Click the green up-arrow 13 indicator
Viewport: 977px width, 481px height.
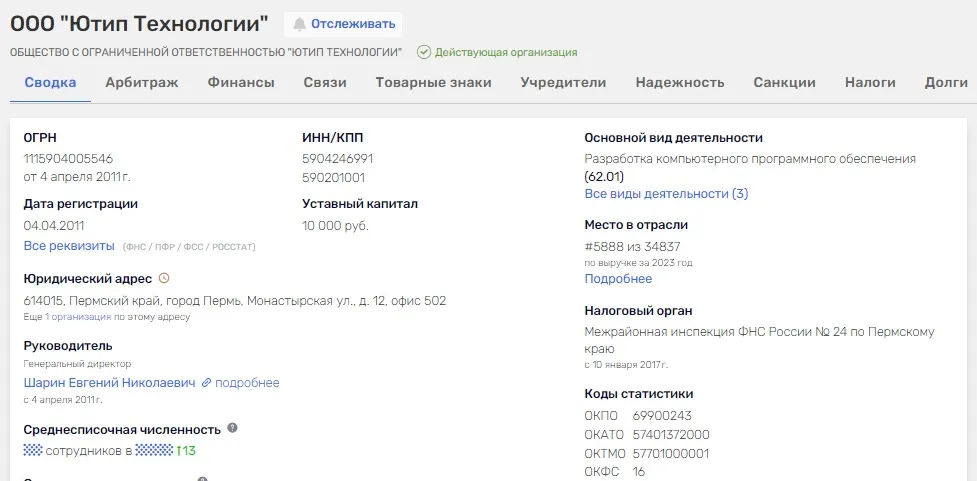[186, 450]
